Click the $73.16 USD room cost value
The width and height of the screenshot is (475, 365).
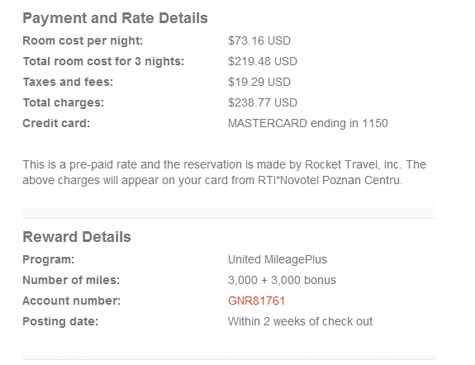pos(259,41)
